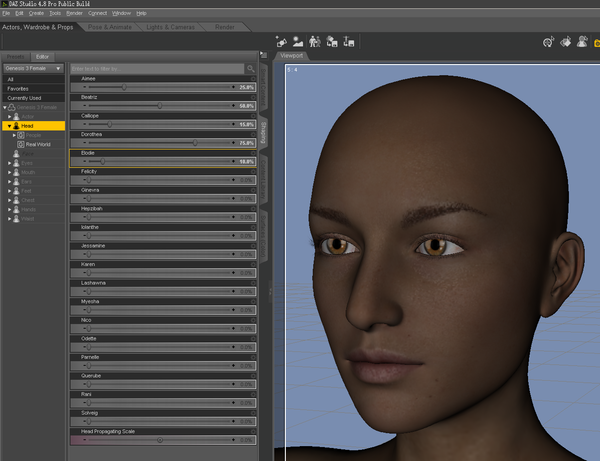The width and height of the screenshot is (600, 461).
Task: Collapse the Head tree node
Action: click(x=9, y=126)
